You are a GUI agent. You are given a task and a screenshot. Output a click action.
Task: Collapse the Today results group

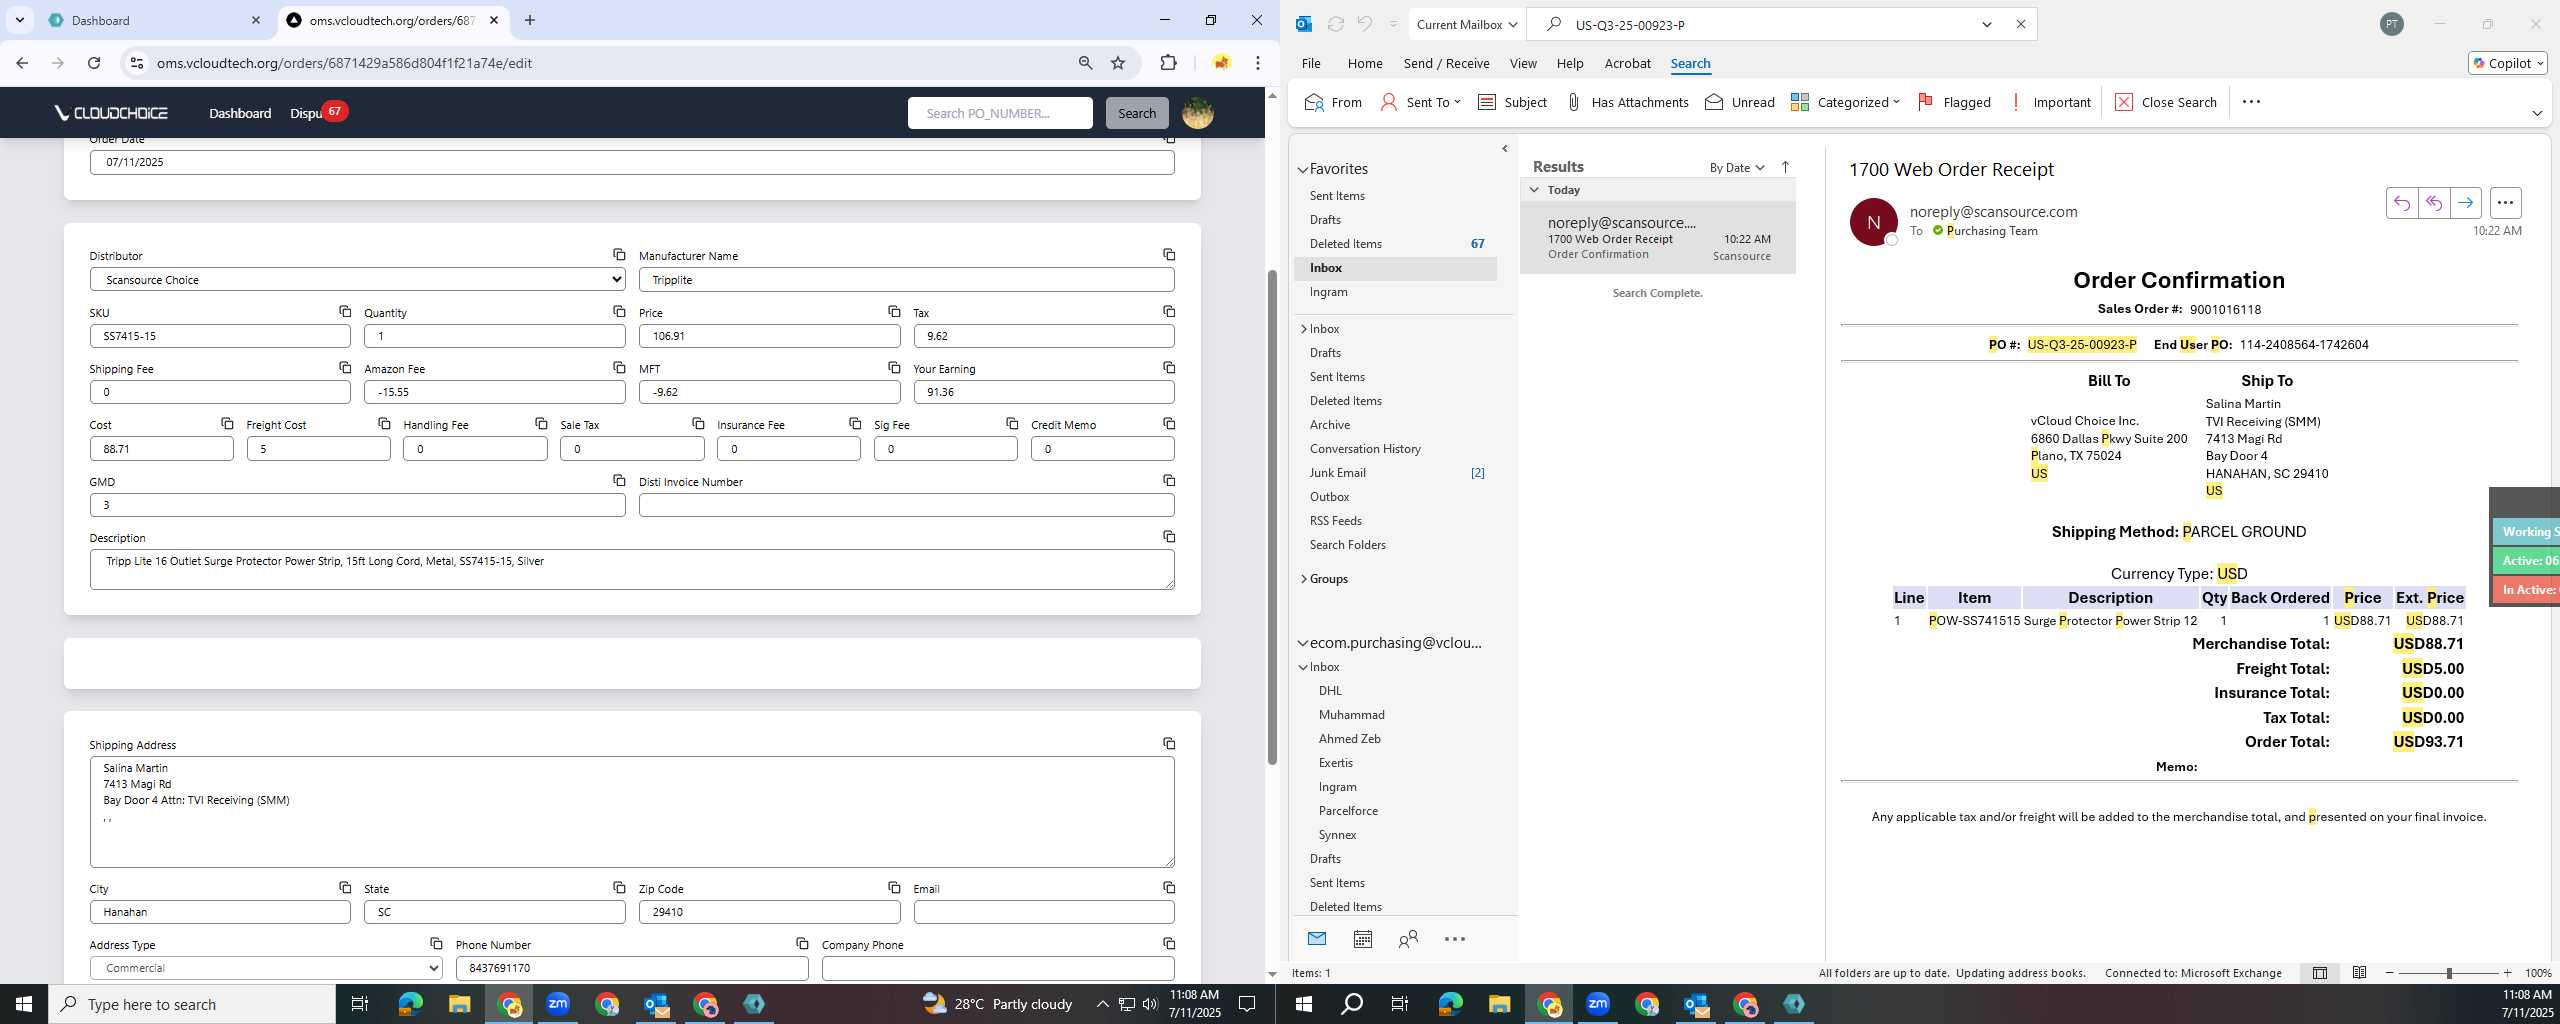click(x=1534, y=190)
